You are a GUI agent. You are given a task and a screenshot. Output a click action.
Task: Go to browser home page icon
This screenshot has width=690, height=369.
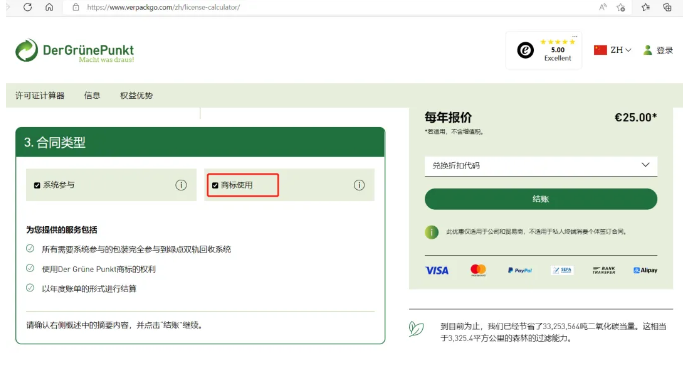pos(49,7)
